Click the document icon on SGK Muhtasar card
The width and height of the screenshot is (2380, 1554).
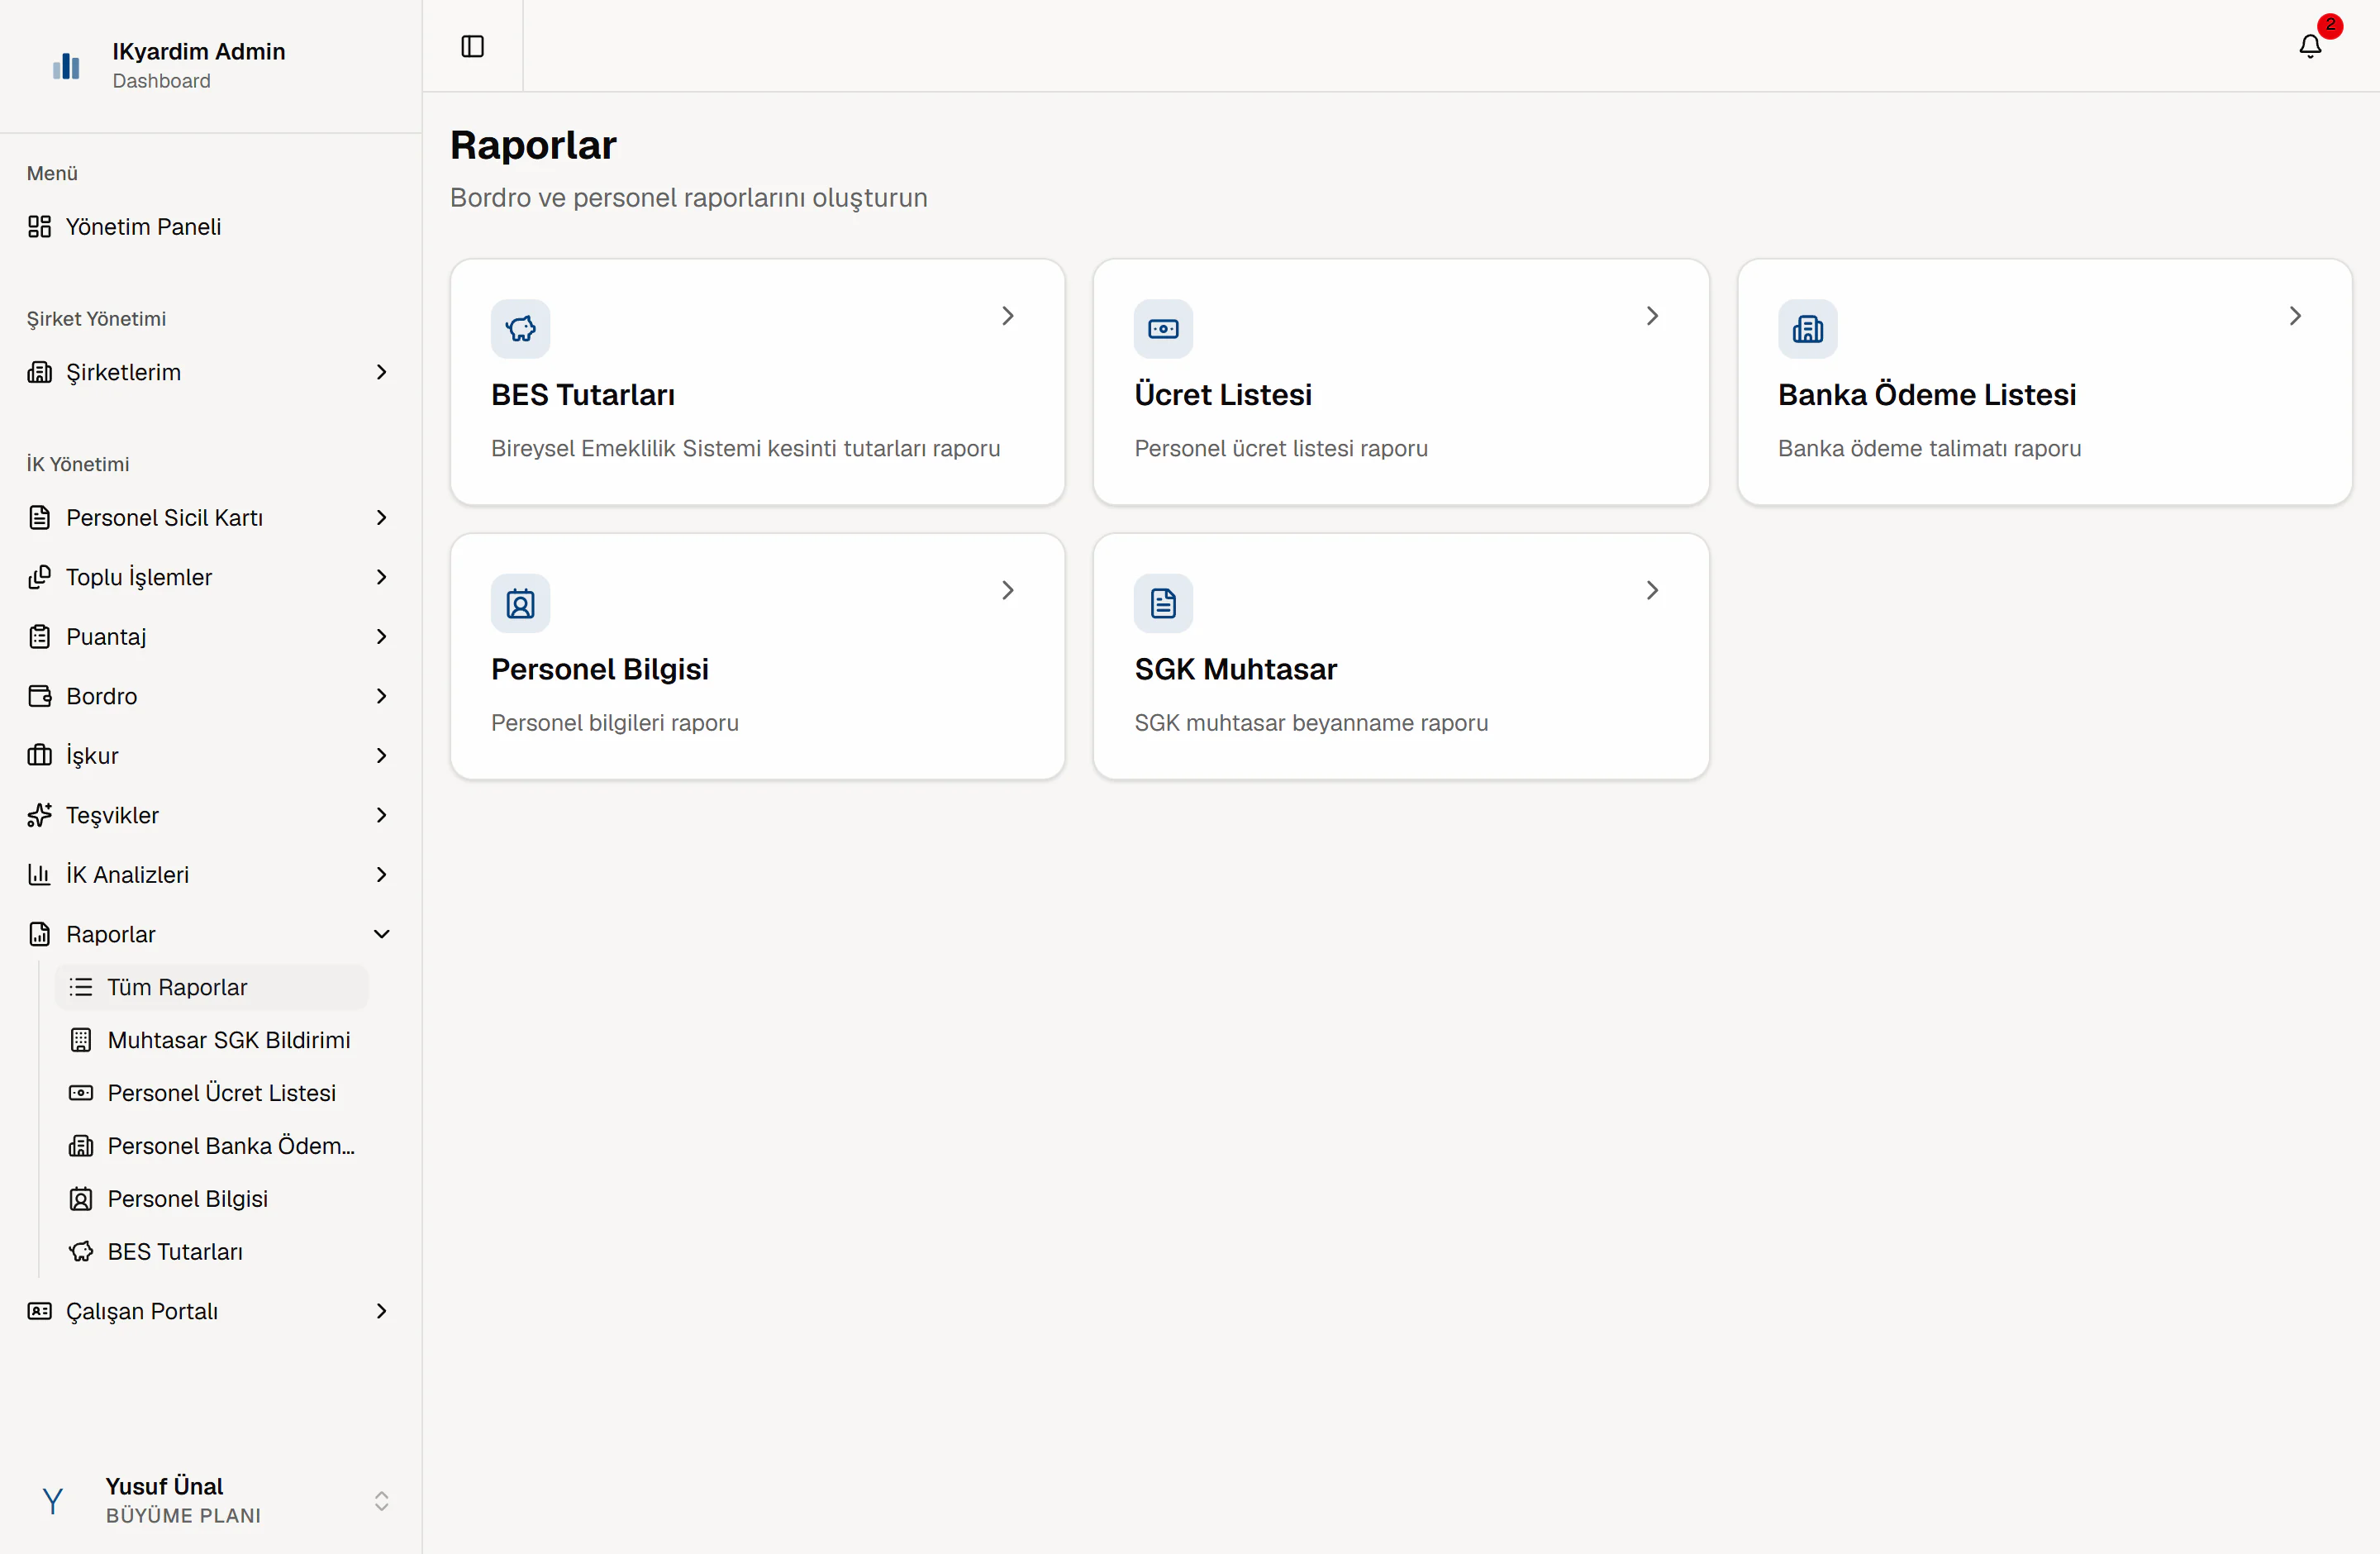[x=1163, y=603]
